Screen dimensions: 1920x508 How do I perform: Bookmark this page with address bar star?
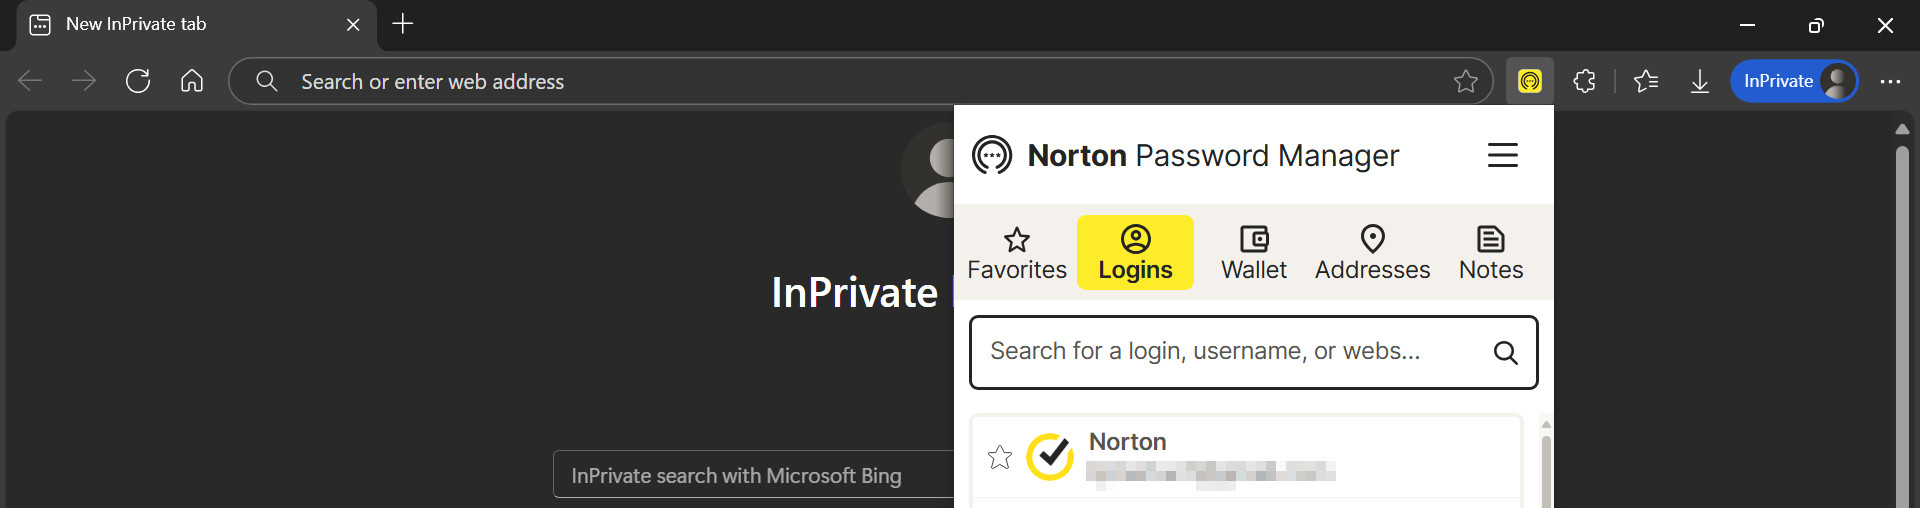click(x=1465, y=81)
